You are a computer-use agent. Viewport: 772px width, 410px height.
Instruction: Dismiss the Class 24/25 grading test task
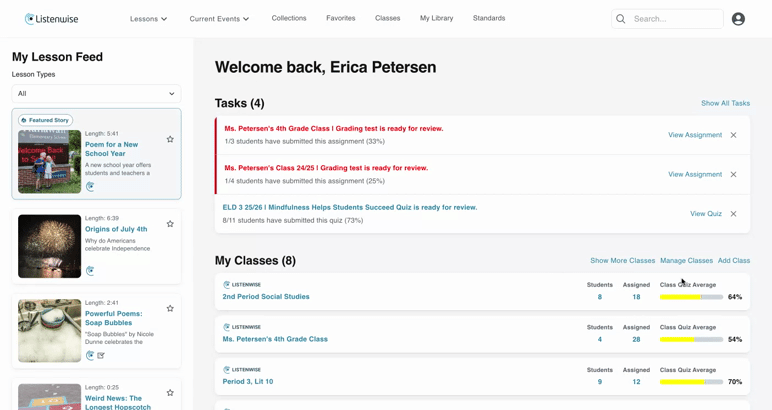coord(733,174)
